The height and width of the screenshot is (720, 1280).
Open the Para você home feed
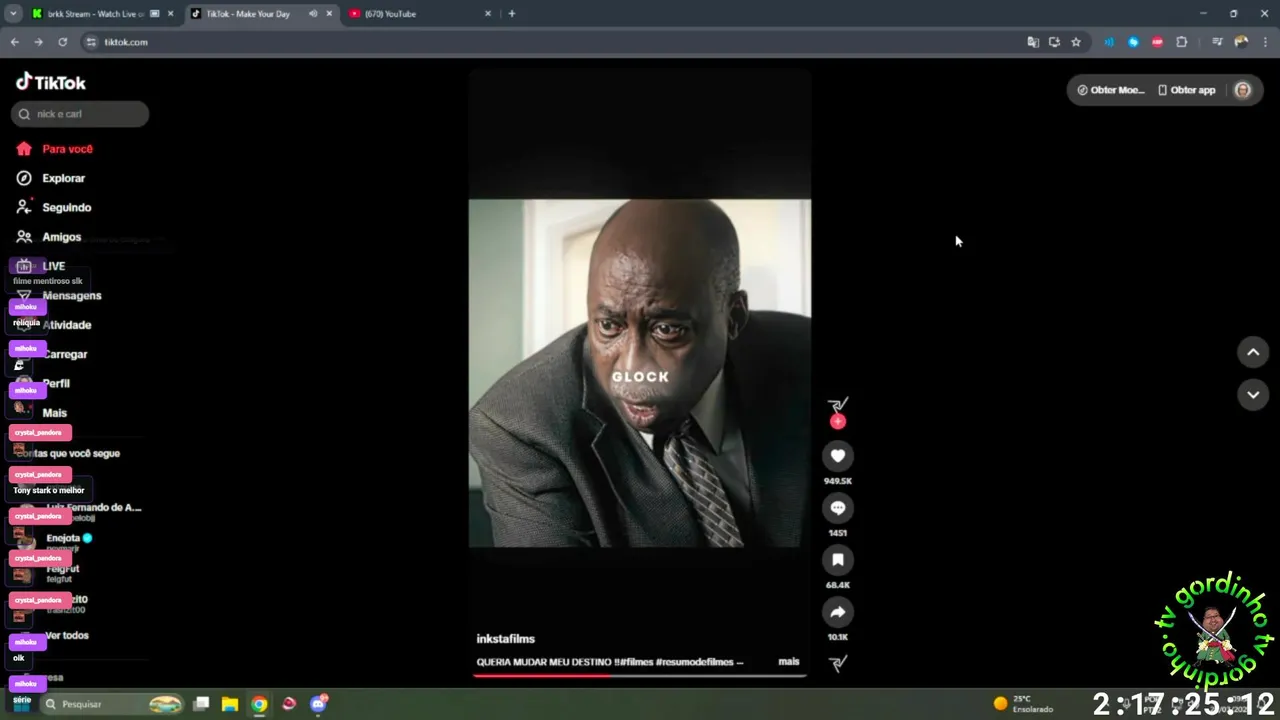coord(55,149)
